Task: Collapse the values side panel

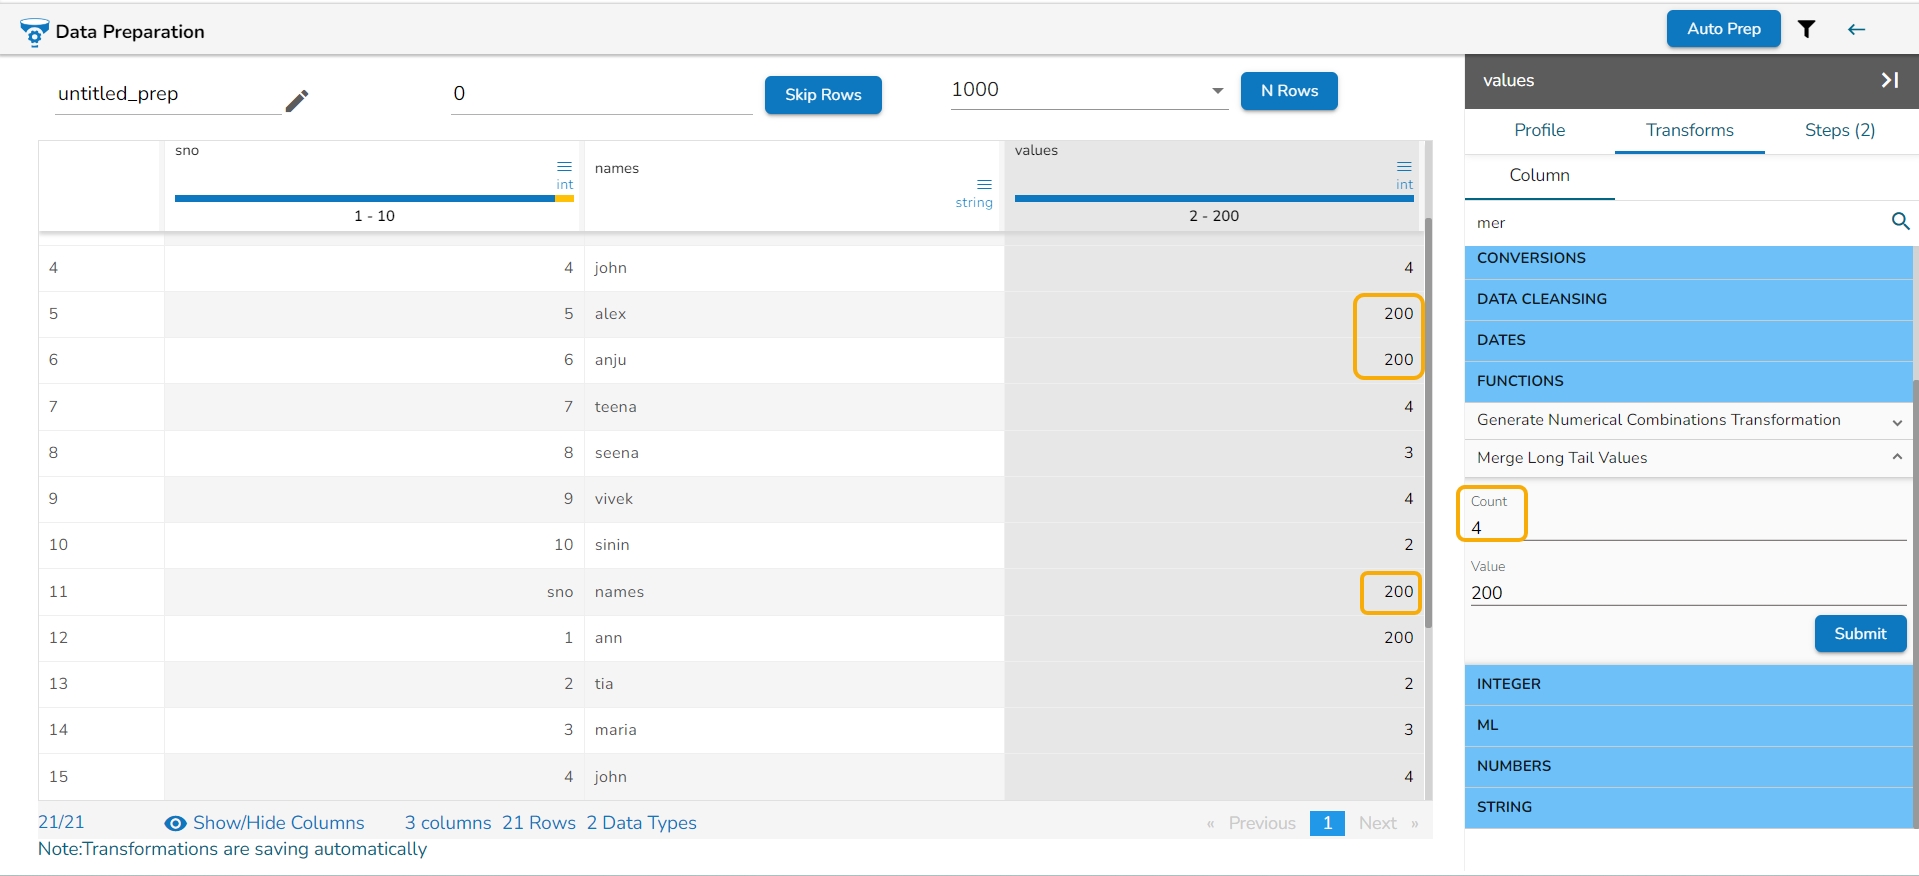Action: click(x=1889, y=80)
